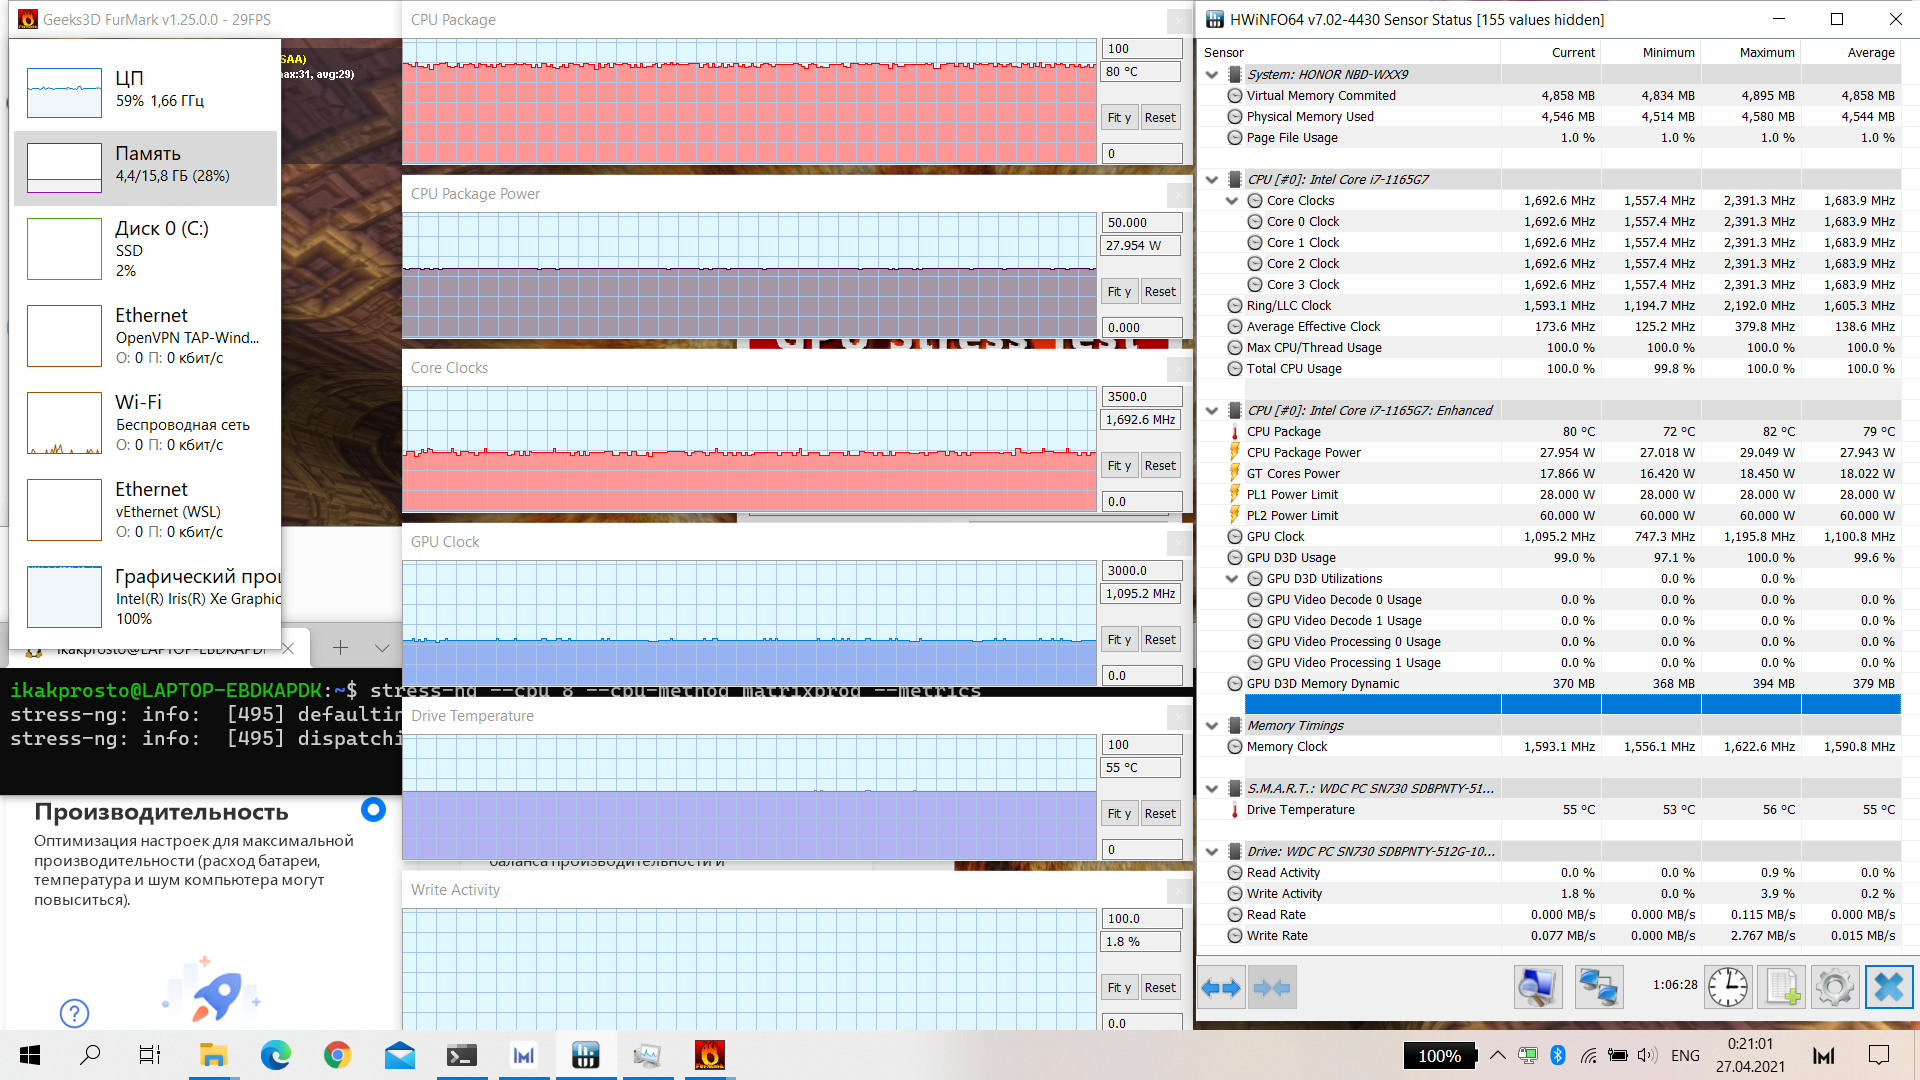
Task: Select the CPU Package Power sensor row
Action: tap(1550, 453)
